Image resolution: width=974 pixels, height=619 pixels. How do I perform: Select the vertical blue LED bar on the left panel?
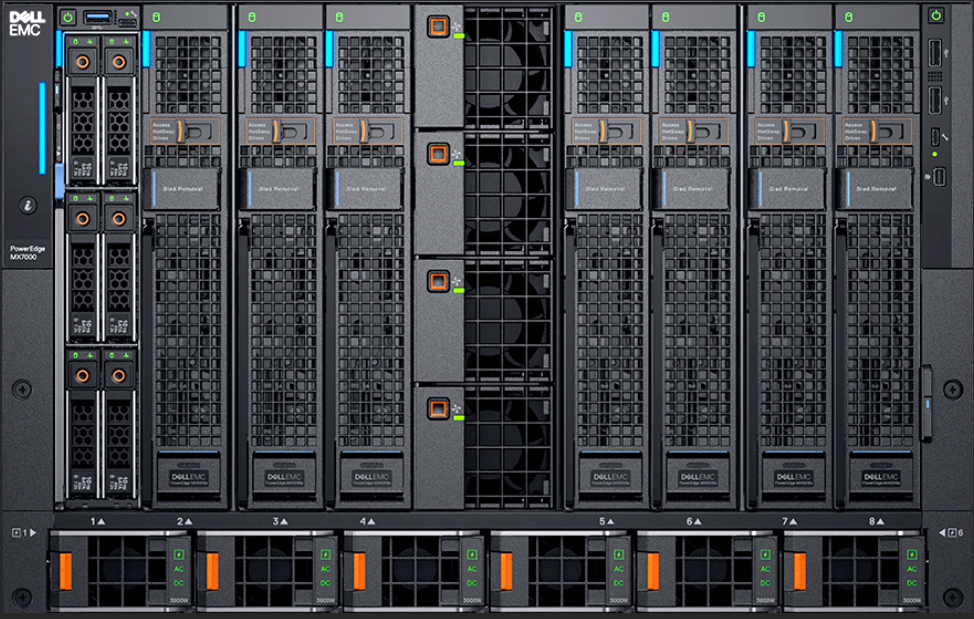tap(42, 128)
